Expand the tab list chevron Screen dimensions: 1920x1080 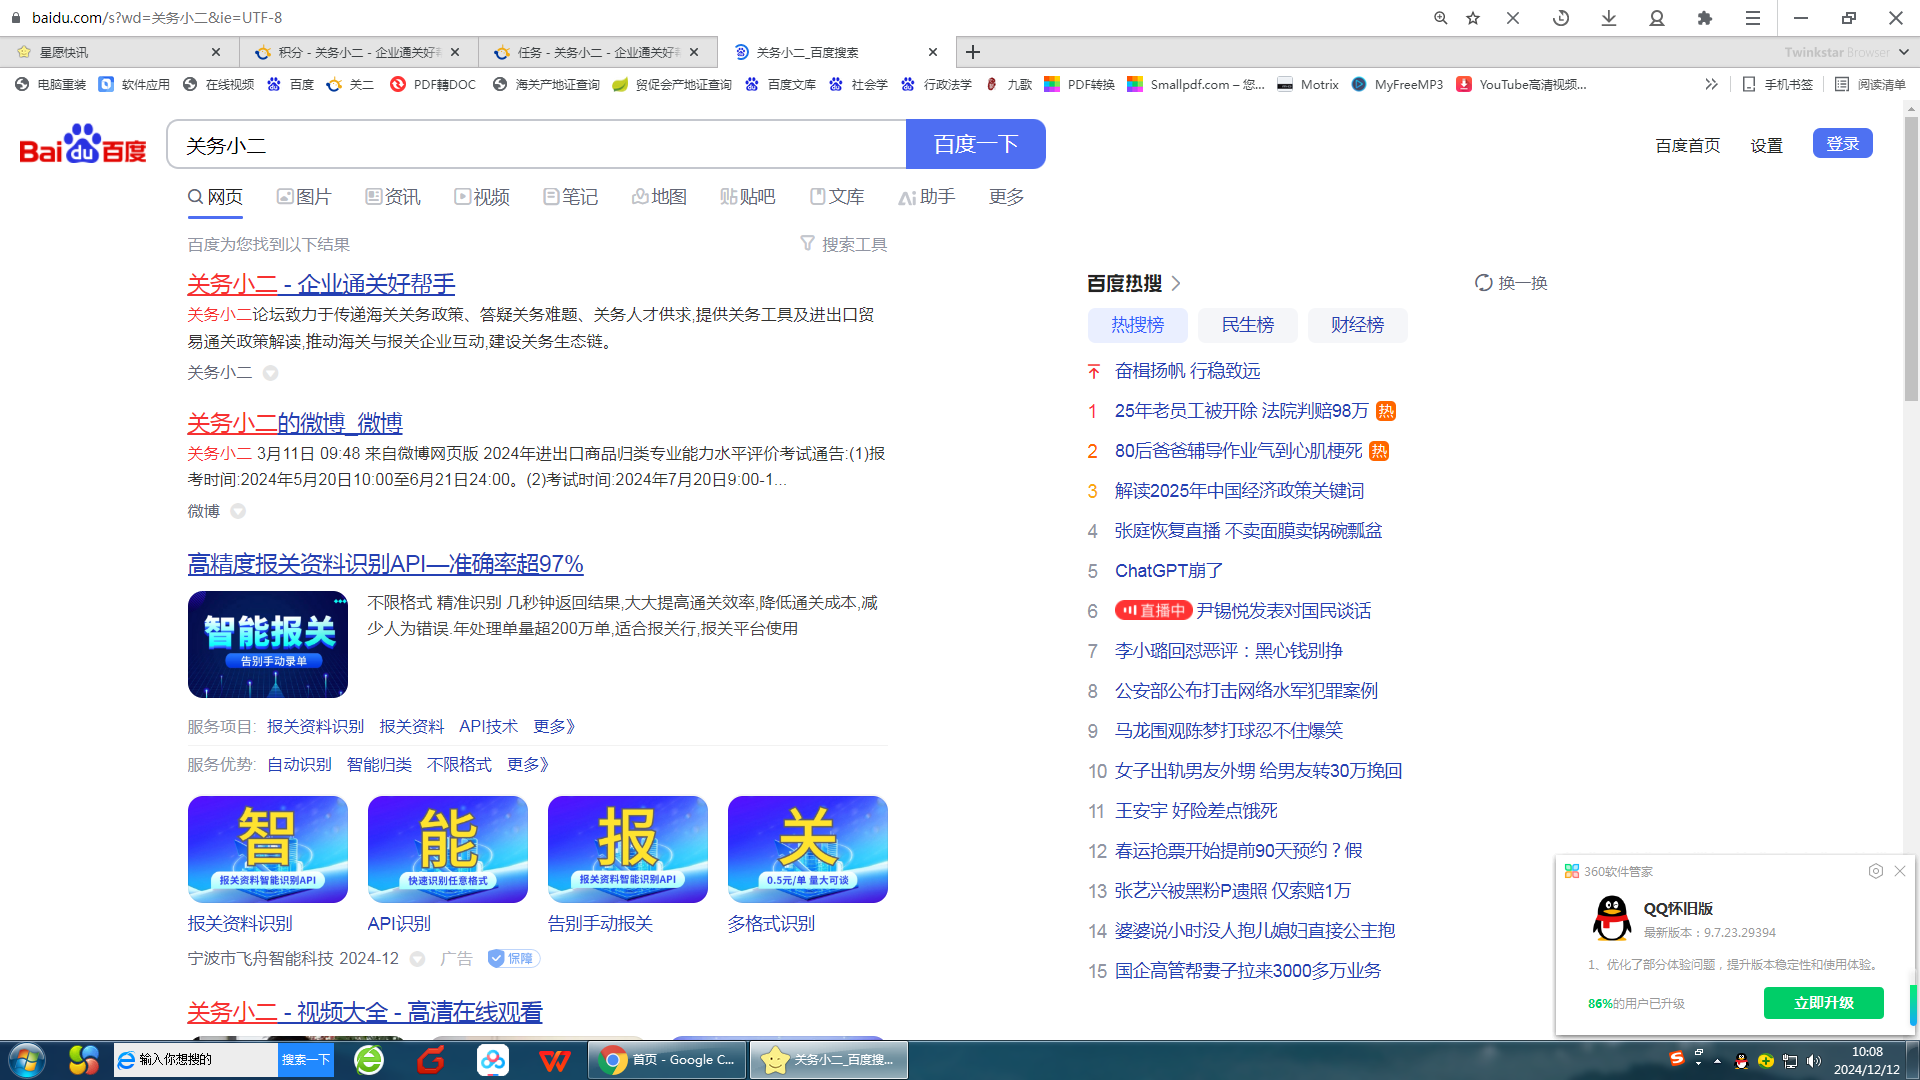tap(1903, 52)
